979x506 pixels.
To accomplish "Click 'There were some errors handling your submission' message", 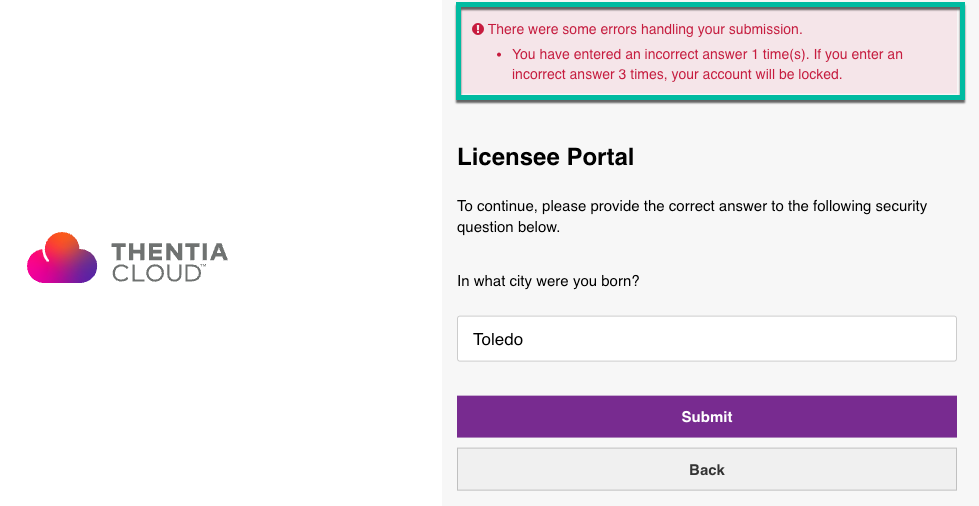I will 645,29.
